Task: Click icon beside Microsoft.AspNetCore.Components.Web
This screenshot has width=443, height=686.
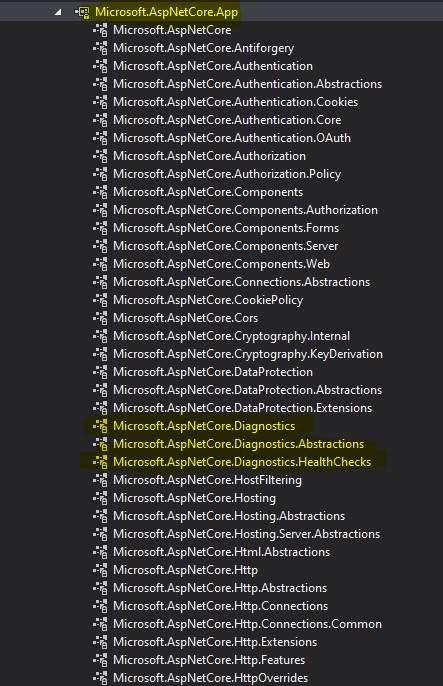Action: click(x=100, y=264)
